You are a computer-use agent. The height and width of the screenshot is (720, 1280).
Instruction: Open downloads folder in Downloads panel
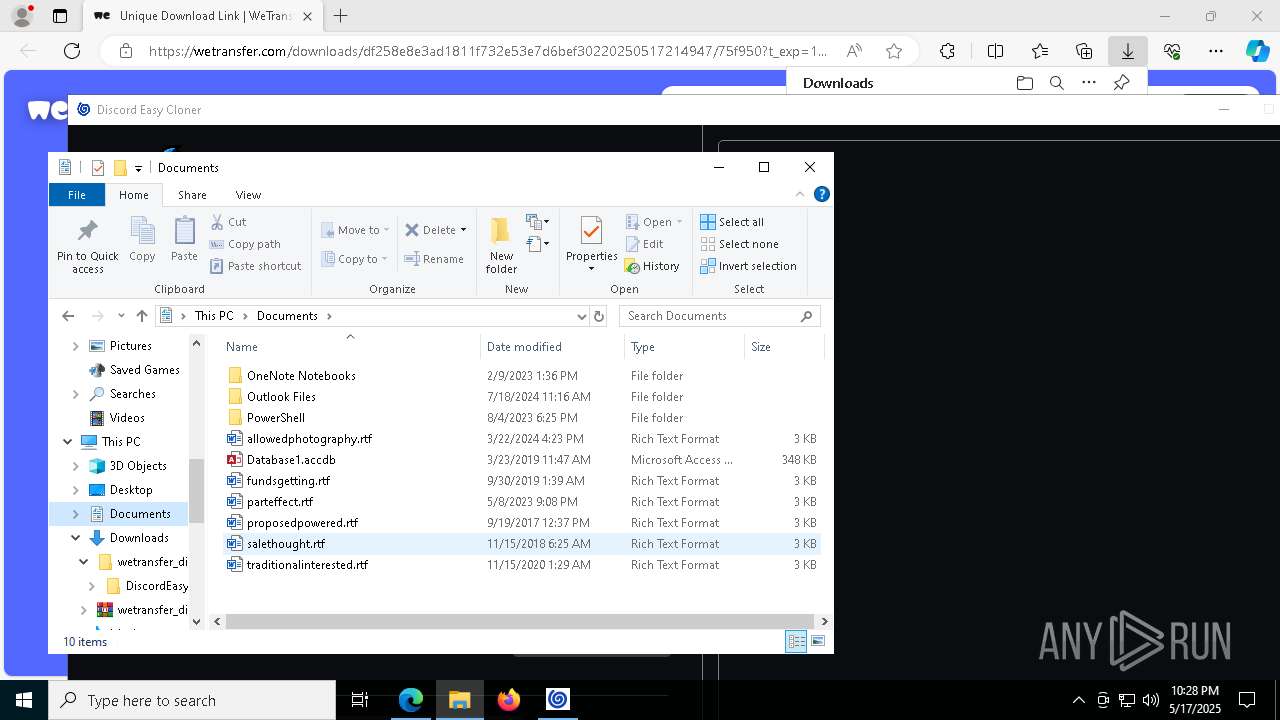[1024, 83]
